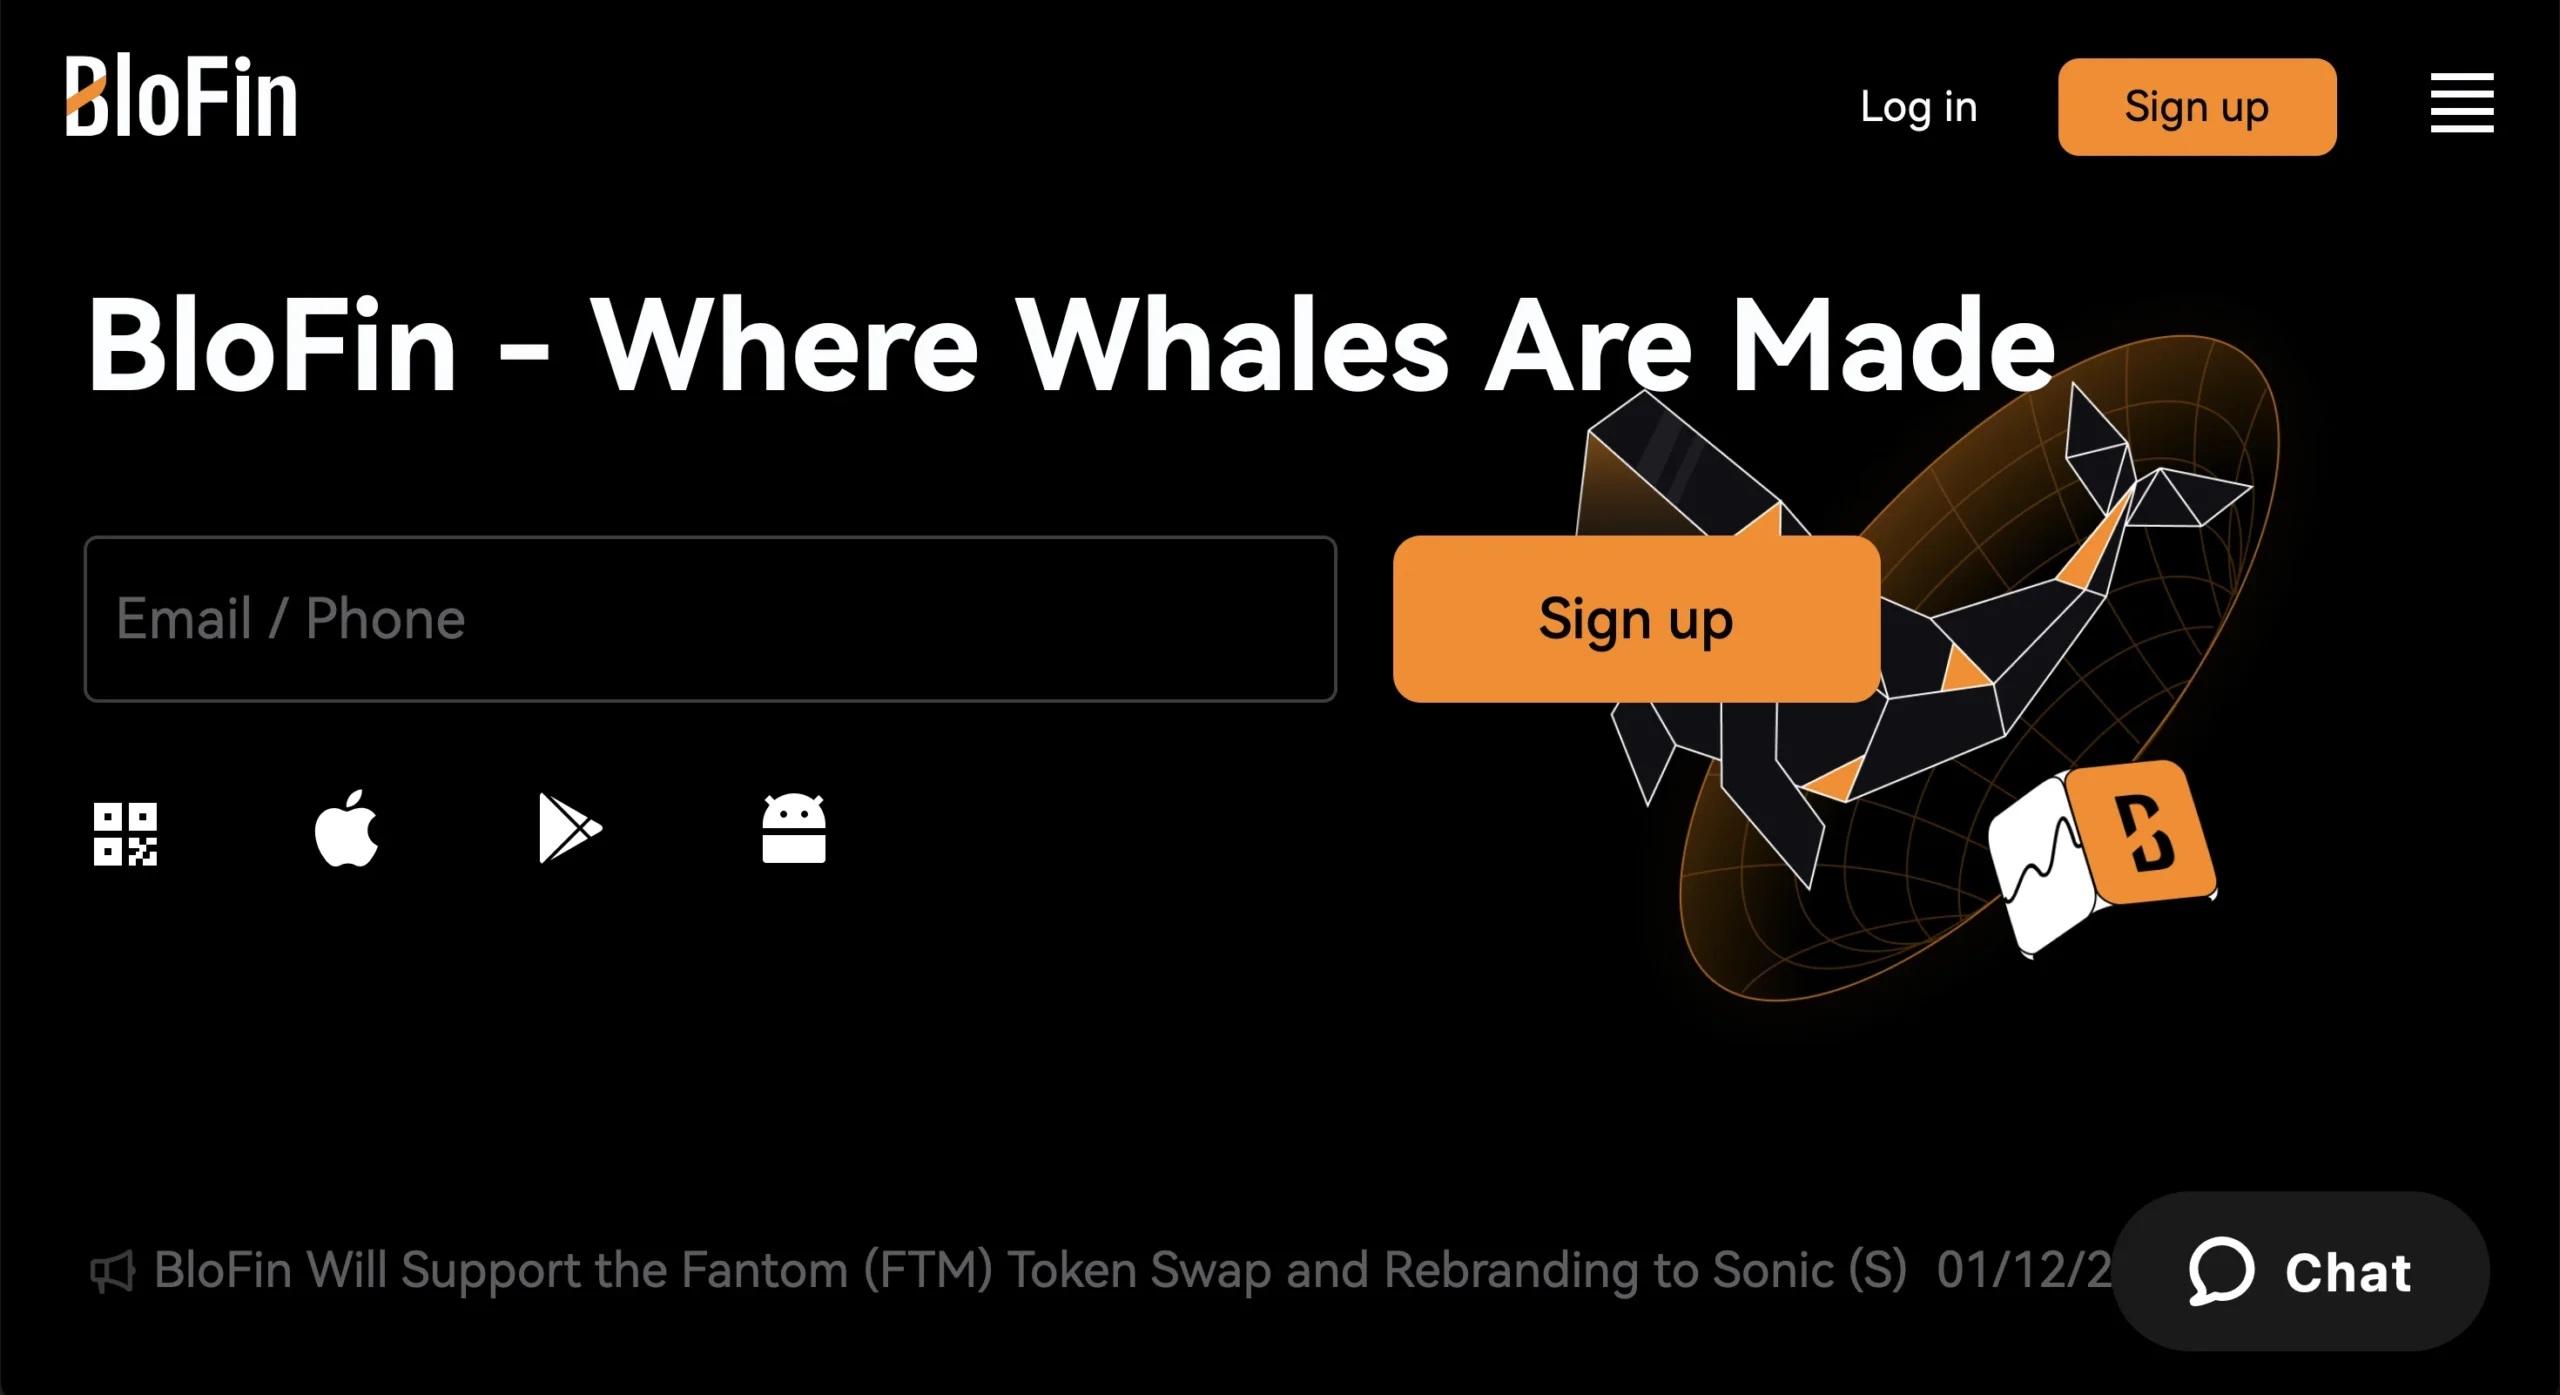Focus the Email / Phone field
Image resolution: width=2560 pixels, height=1395 pixels.
710,619
